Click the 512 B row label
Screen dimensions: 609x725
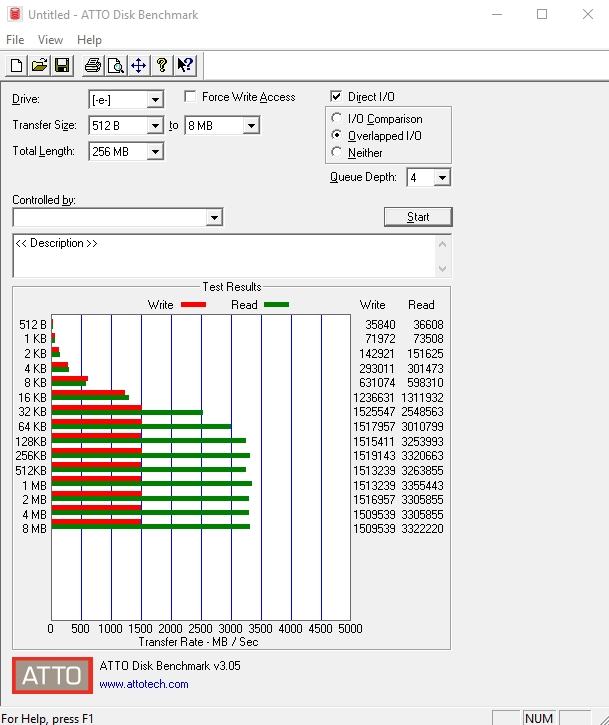pos(33,325)
